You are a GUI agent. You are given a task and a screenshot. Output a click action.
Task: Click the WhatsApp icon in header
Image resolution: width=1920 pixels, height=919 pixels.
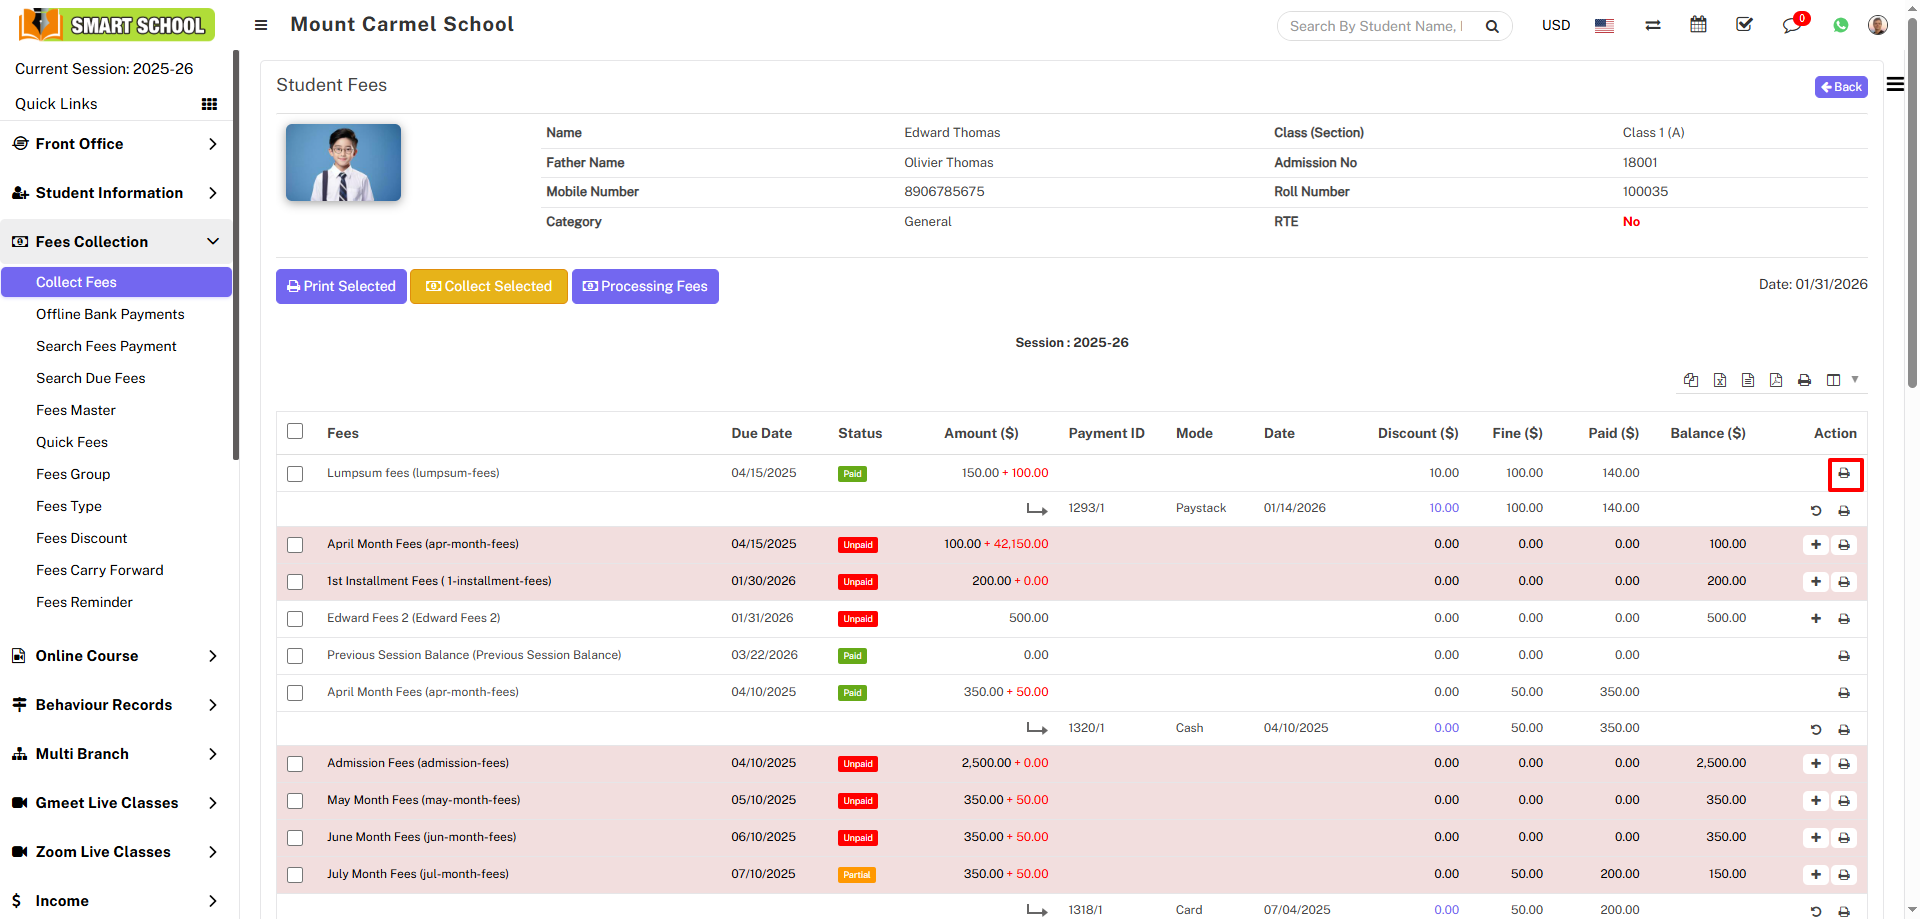[1840, 25]
